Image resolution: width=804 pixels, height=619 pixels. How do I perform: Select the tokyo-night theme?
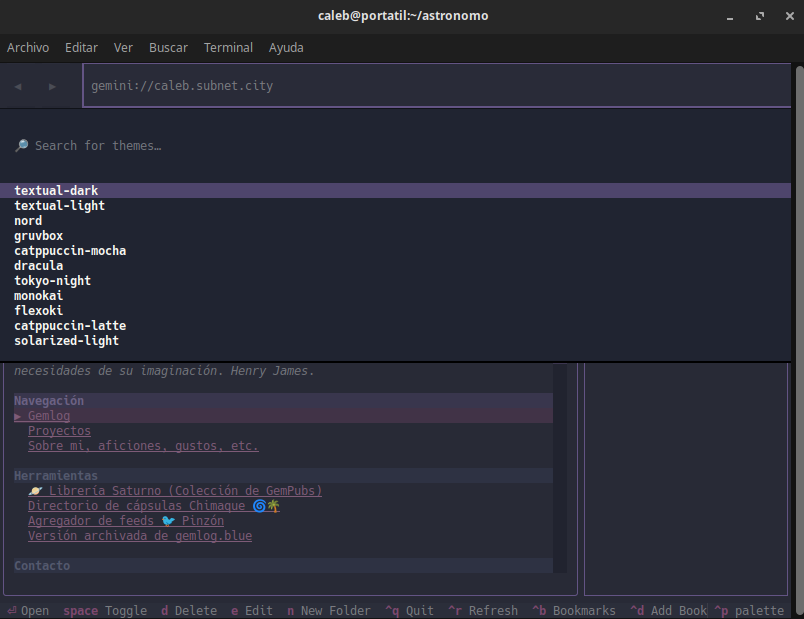tap(52, 281)
